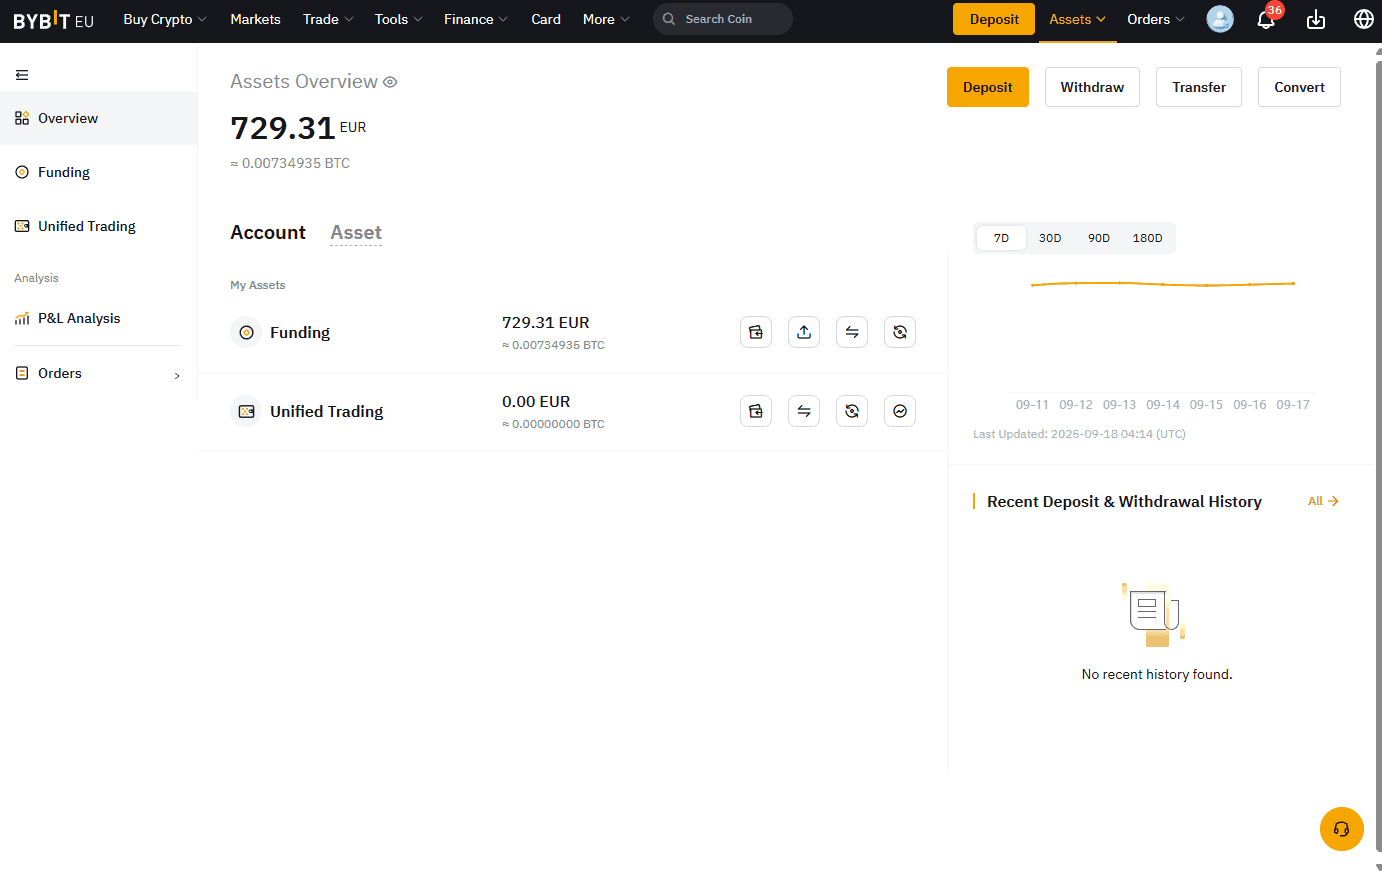Open the Finance dropdown menu

(x=476, y=19)
